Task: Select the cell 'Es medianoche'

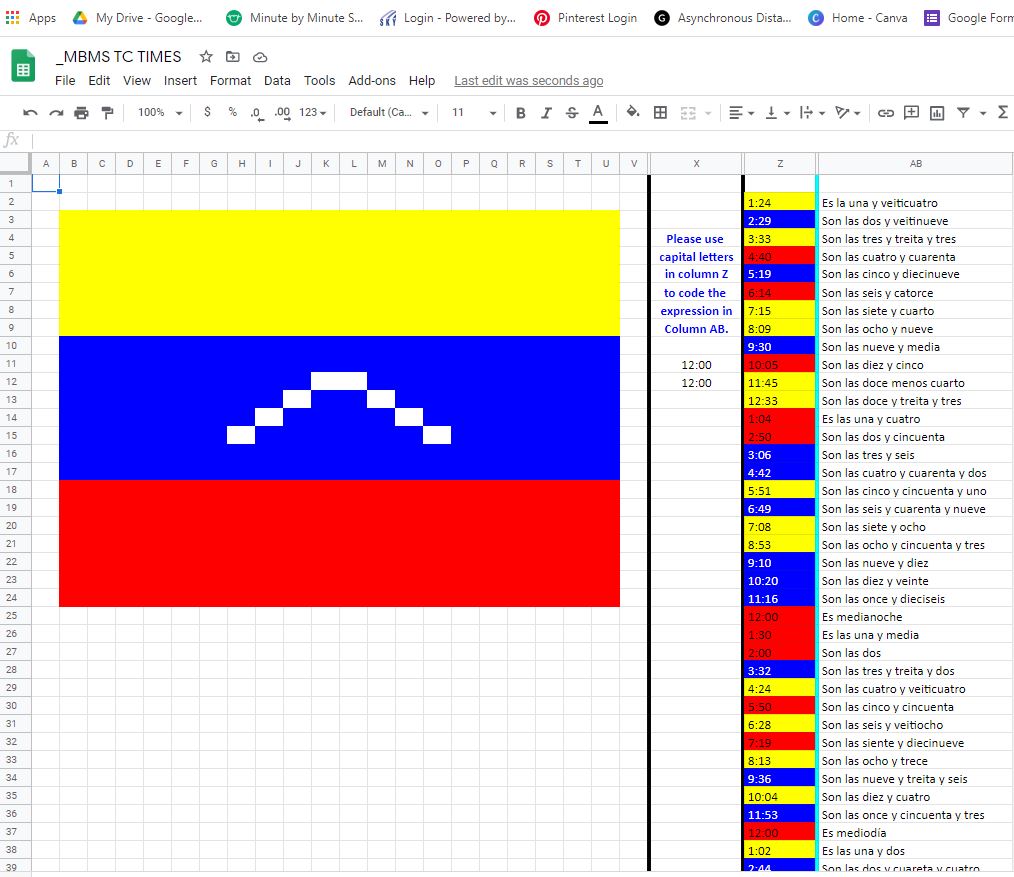Action: (916, 617)
